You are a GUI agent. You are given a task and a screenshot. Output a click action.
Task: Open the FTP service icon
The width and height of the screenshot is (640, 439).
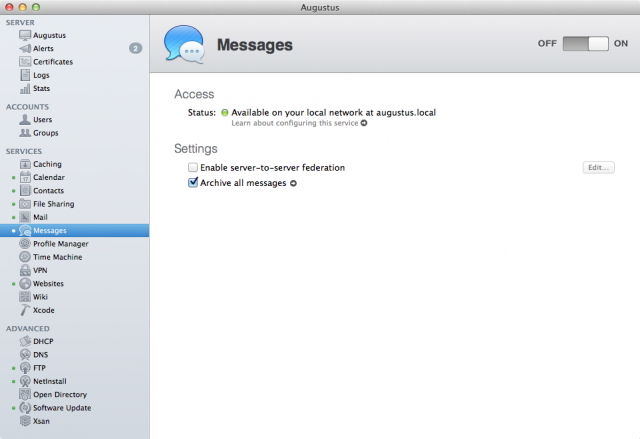pos(25,368)
